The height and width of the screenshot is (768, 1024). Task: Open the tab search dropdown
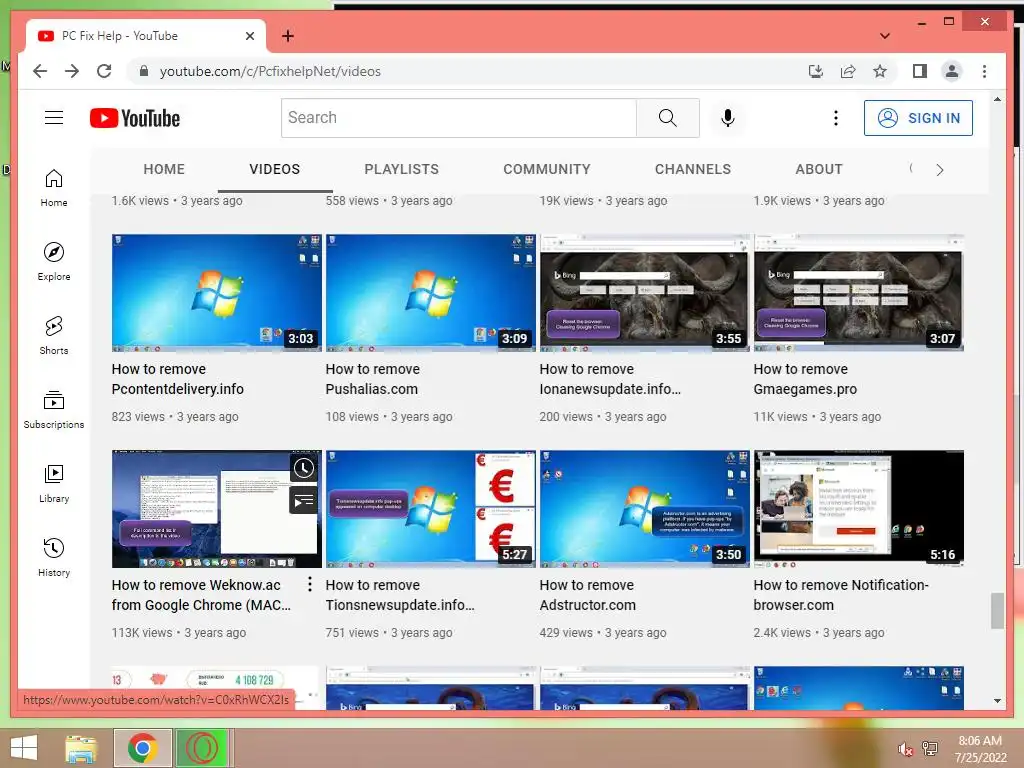[885, 36]
